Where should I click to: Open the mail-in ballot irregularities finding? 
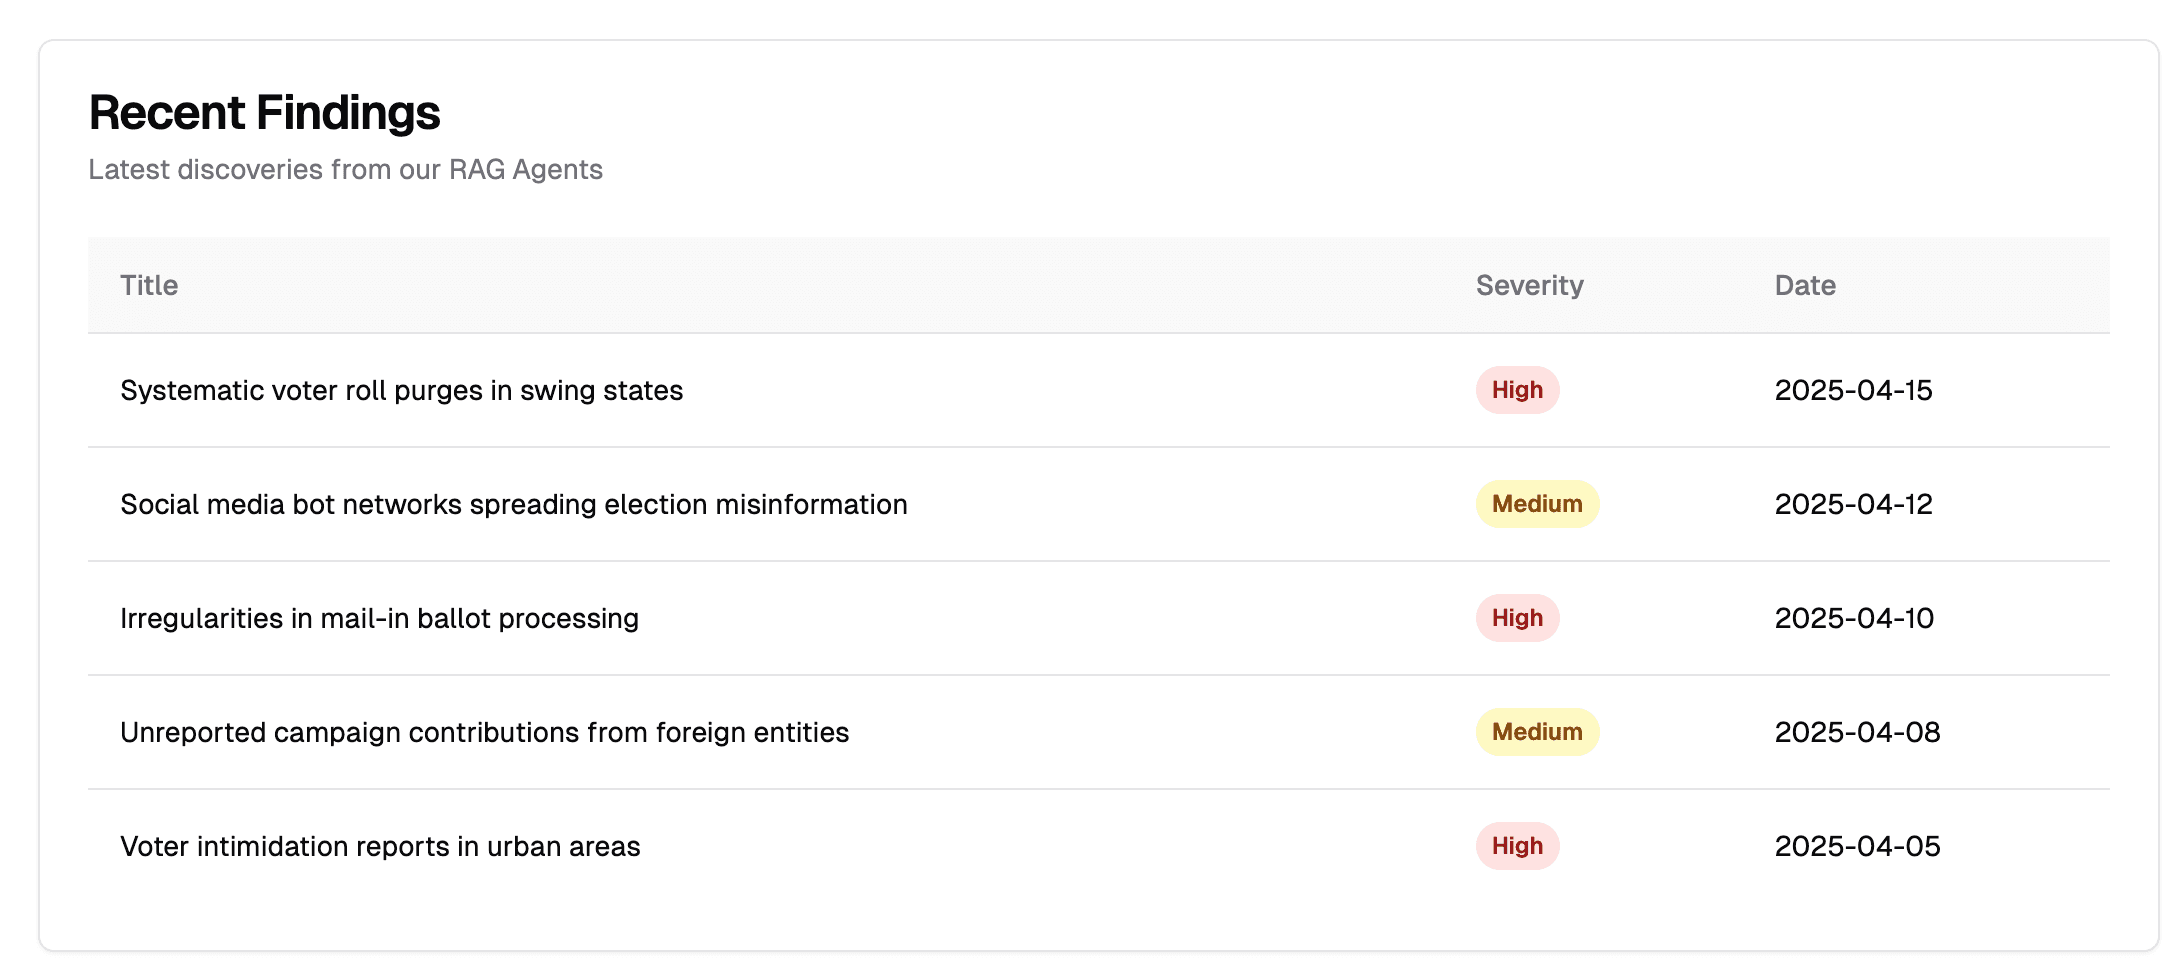point(379,619)
